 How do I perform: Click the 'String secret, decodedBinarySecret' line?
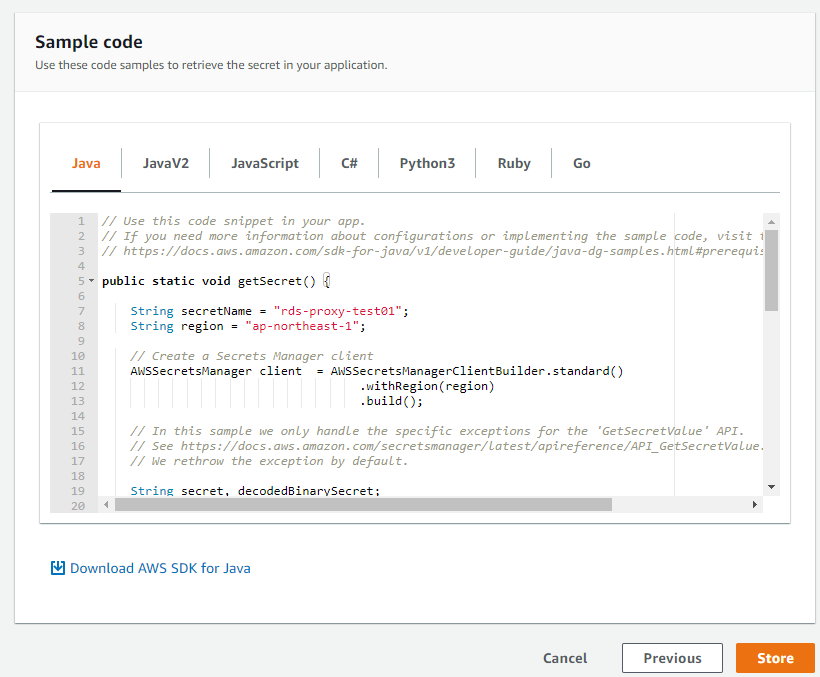coord(255,490)
